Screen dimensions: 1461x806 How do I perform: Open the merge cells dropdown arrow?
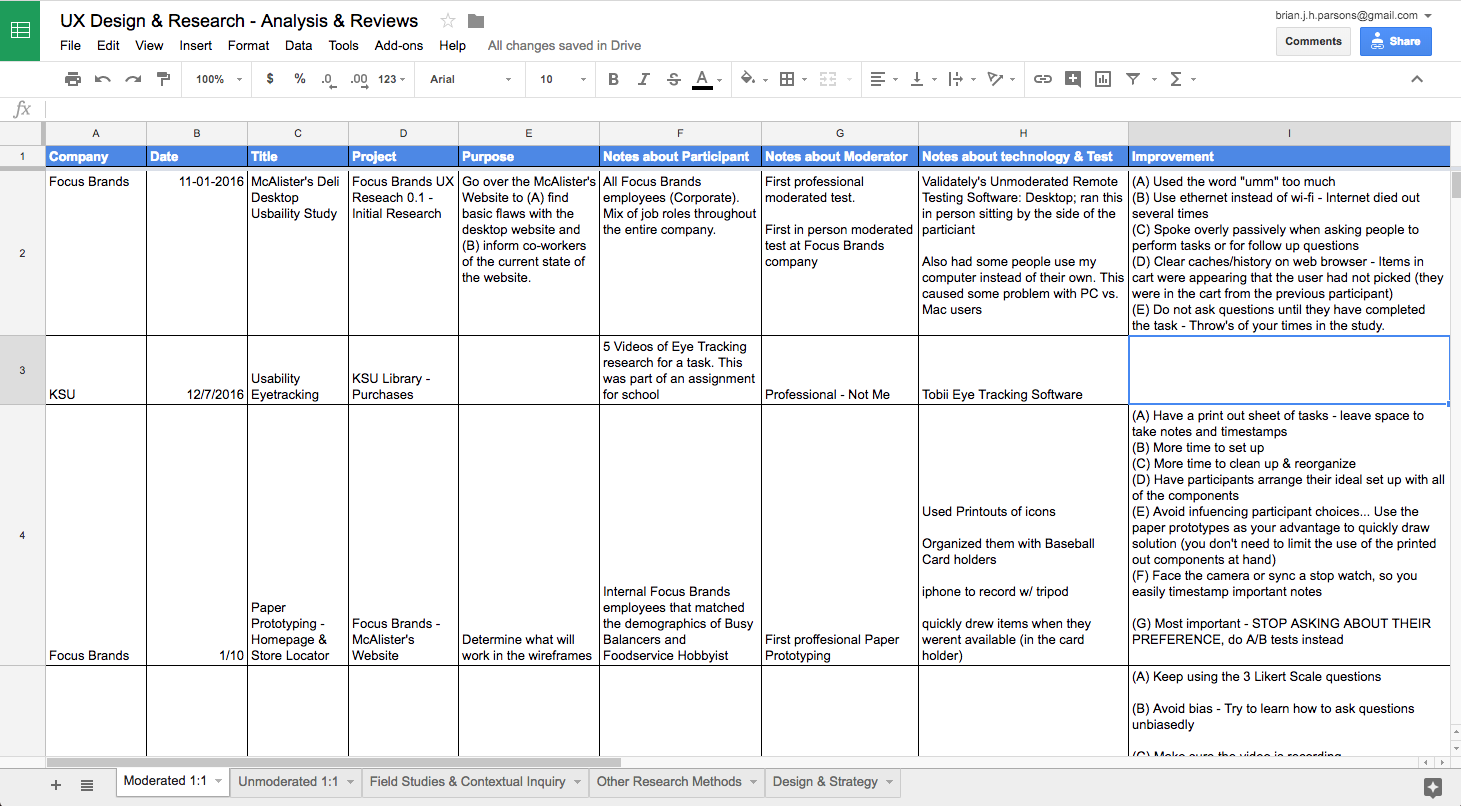[849, 79]
